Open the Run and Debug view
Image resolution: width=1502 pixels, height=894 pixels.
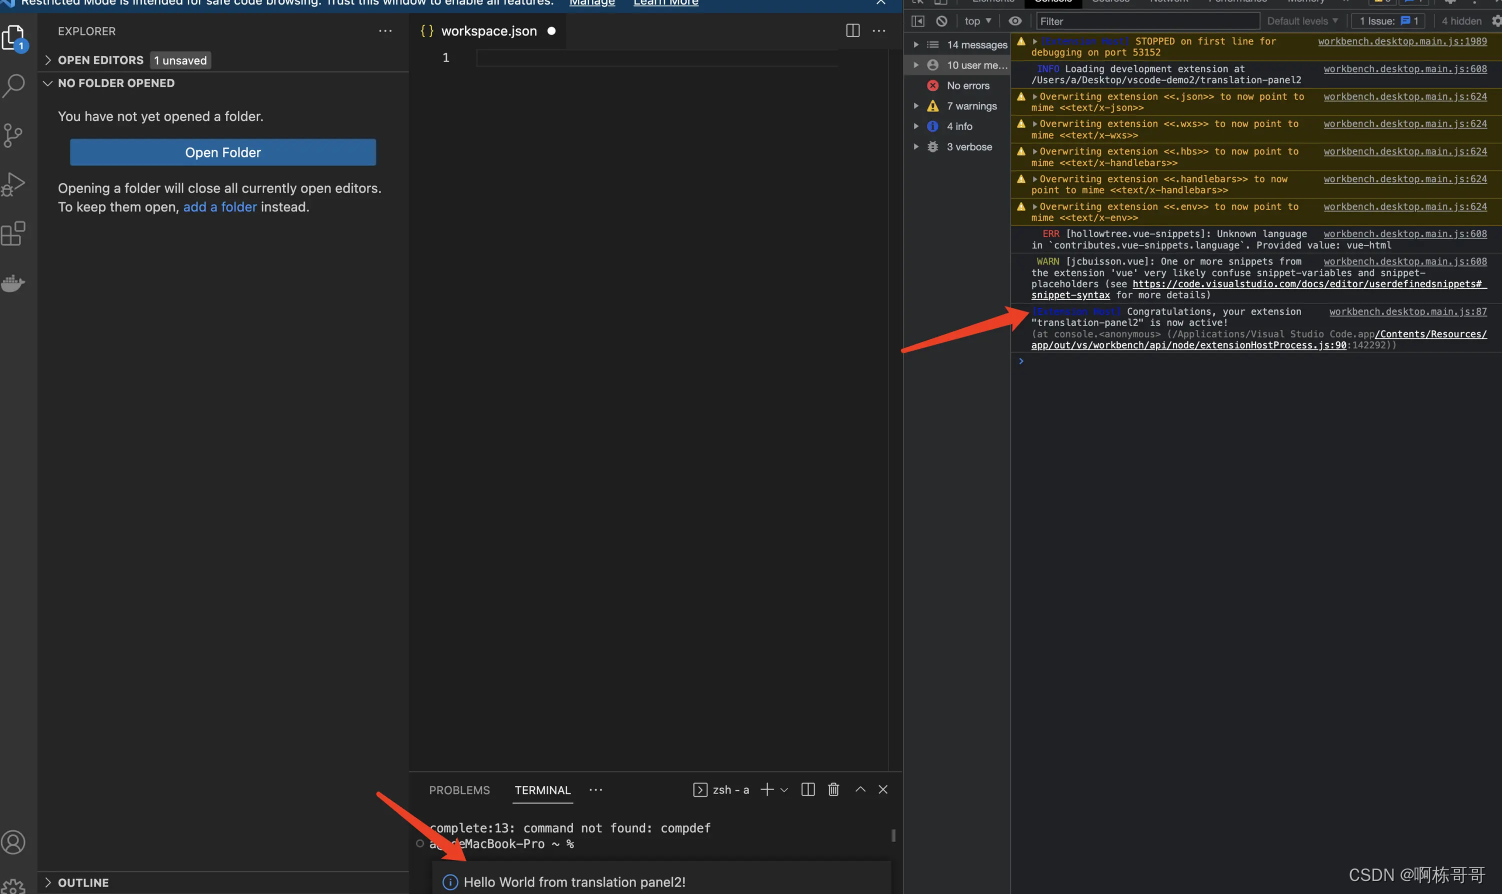pos(14,184)
